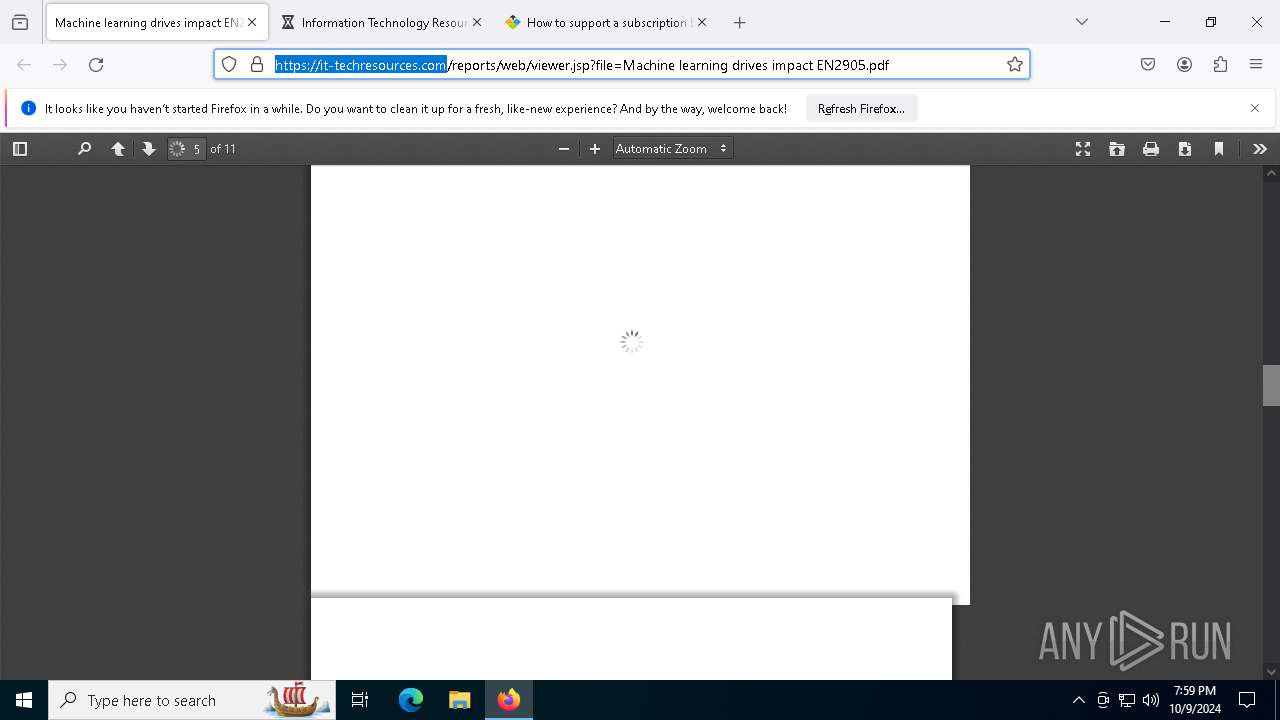The height and width of the screenshot is (720, 1280).
Task: Zoom out the PDF document
Action: [564, 149]
